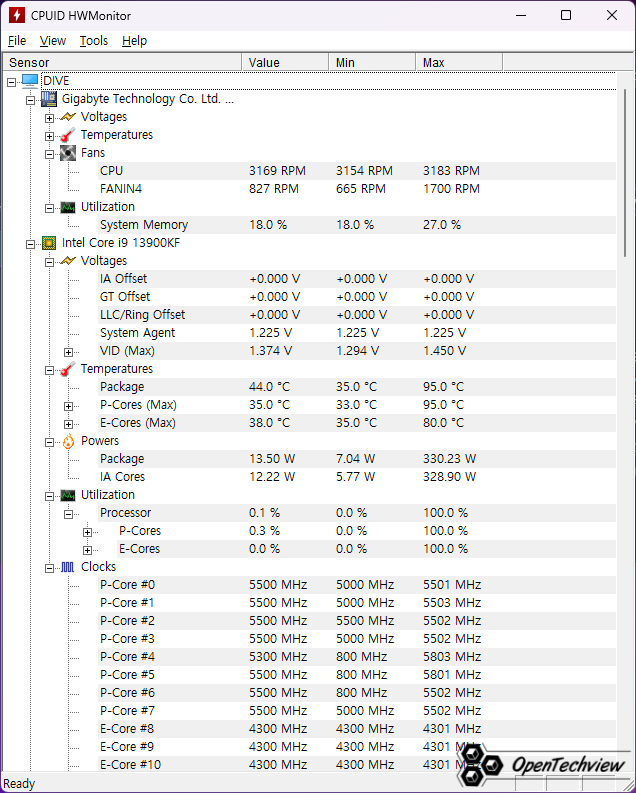Image resolution: width=636 pixels, height=793 pixels.
Task: Click the motherboard Temperatures thermometer icon
Action: (68, 135)
